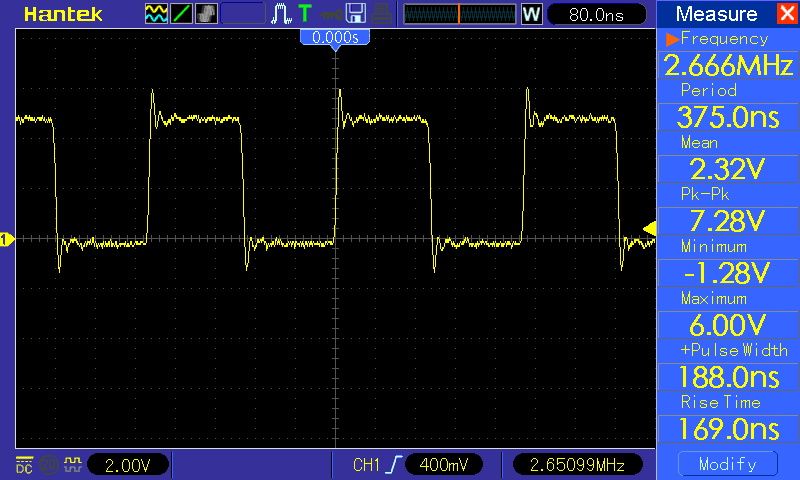Viewport: 800px width, 480px height.
Task: Click the green T trigger status icon
Action: (x=305, y=13)
